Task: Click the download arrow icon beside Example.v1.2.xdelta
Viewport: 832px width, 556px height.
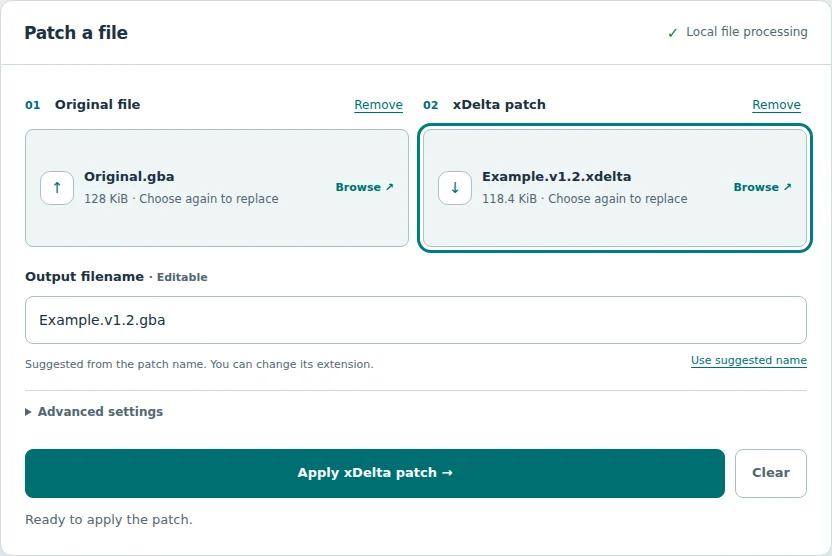Action: pos(455,188)
